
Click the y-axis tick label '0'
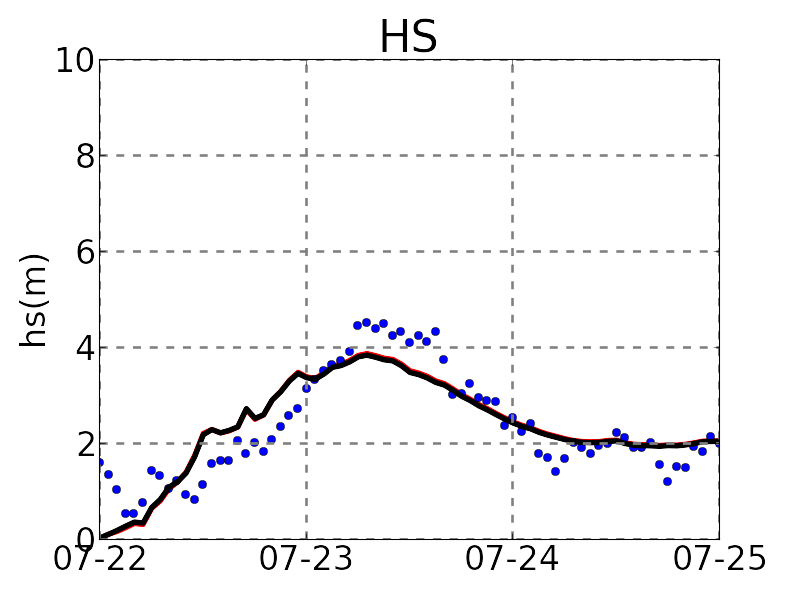tap(87, 538)
